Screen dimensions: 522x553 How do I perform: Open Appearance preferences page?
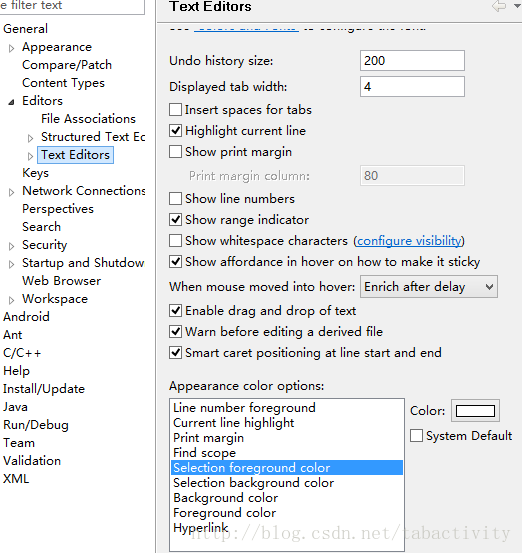tap(57, 47)
